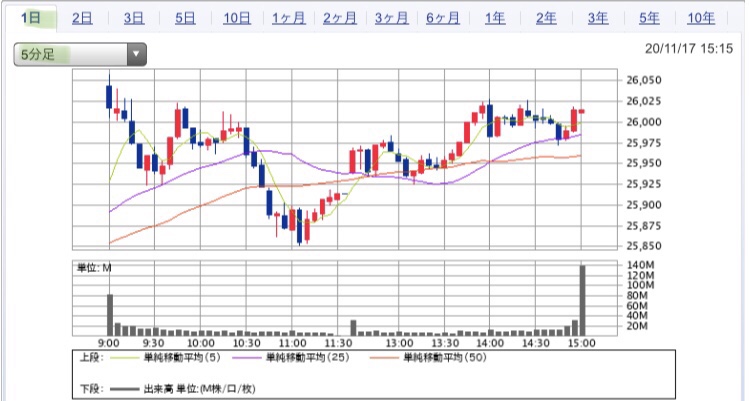
Task: Click the dropdown arrow beside 5分足
Action: (136, 54)
